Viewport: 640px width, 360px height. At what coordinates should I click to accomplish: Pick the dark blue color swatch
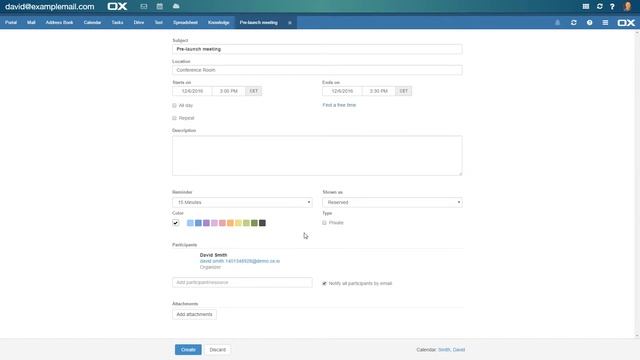pos(198,223)
